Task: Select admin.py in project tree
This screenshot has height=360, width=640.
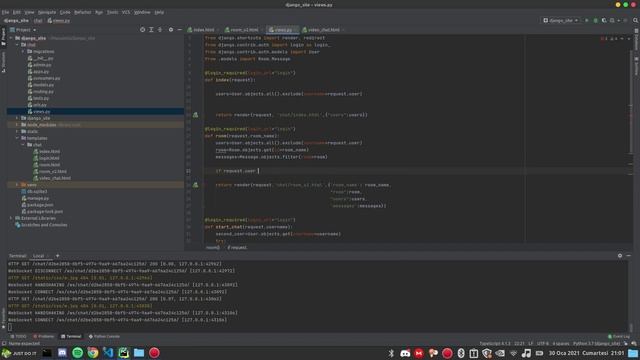Action: 40,65
